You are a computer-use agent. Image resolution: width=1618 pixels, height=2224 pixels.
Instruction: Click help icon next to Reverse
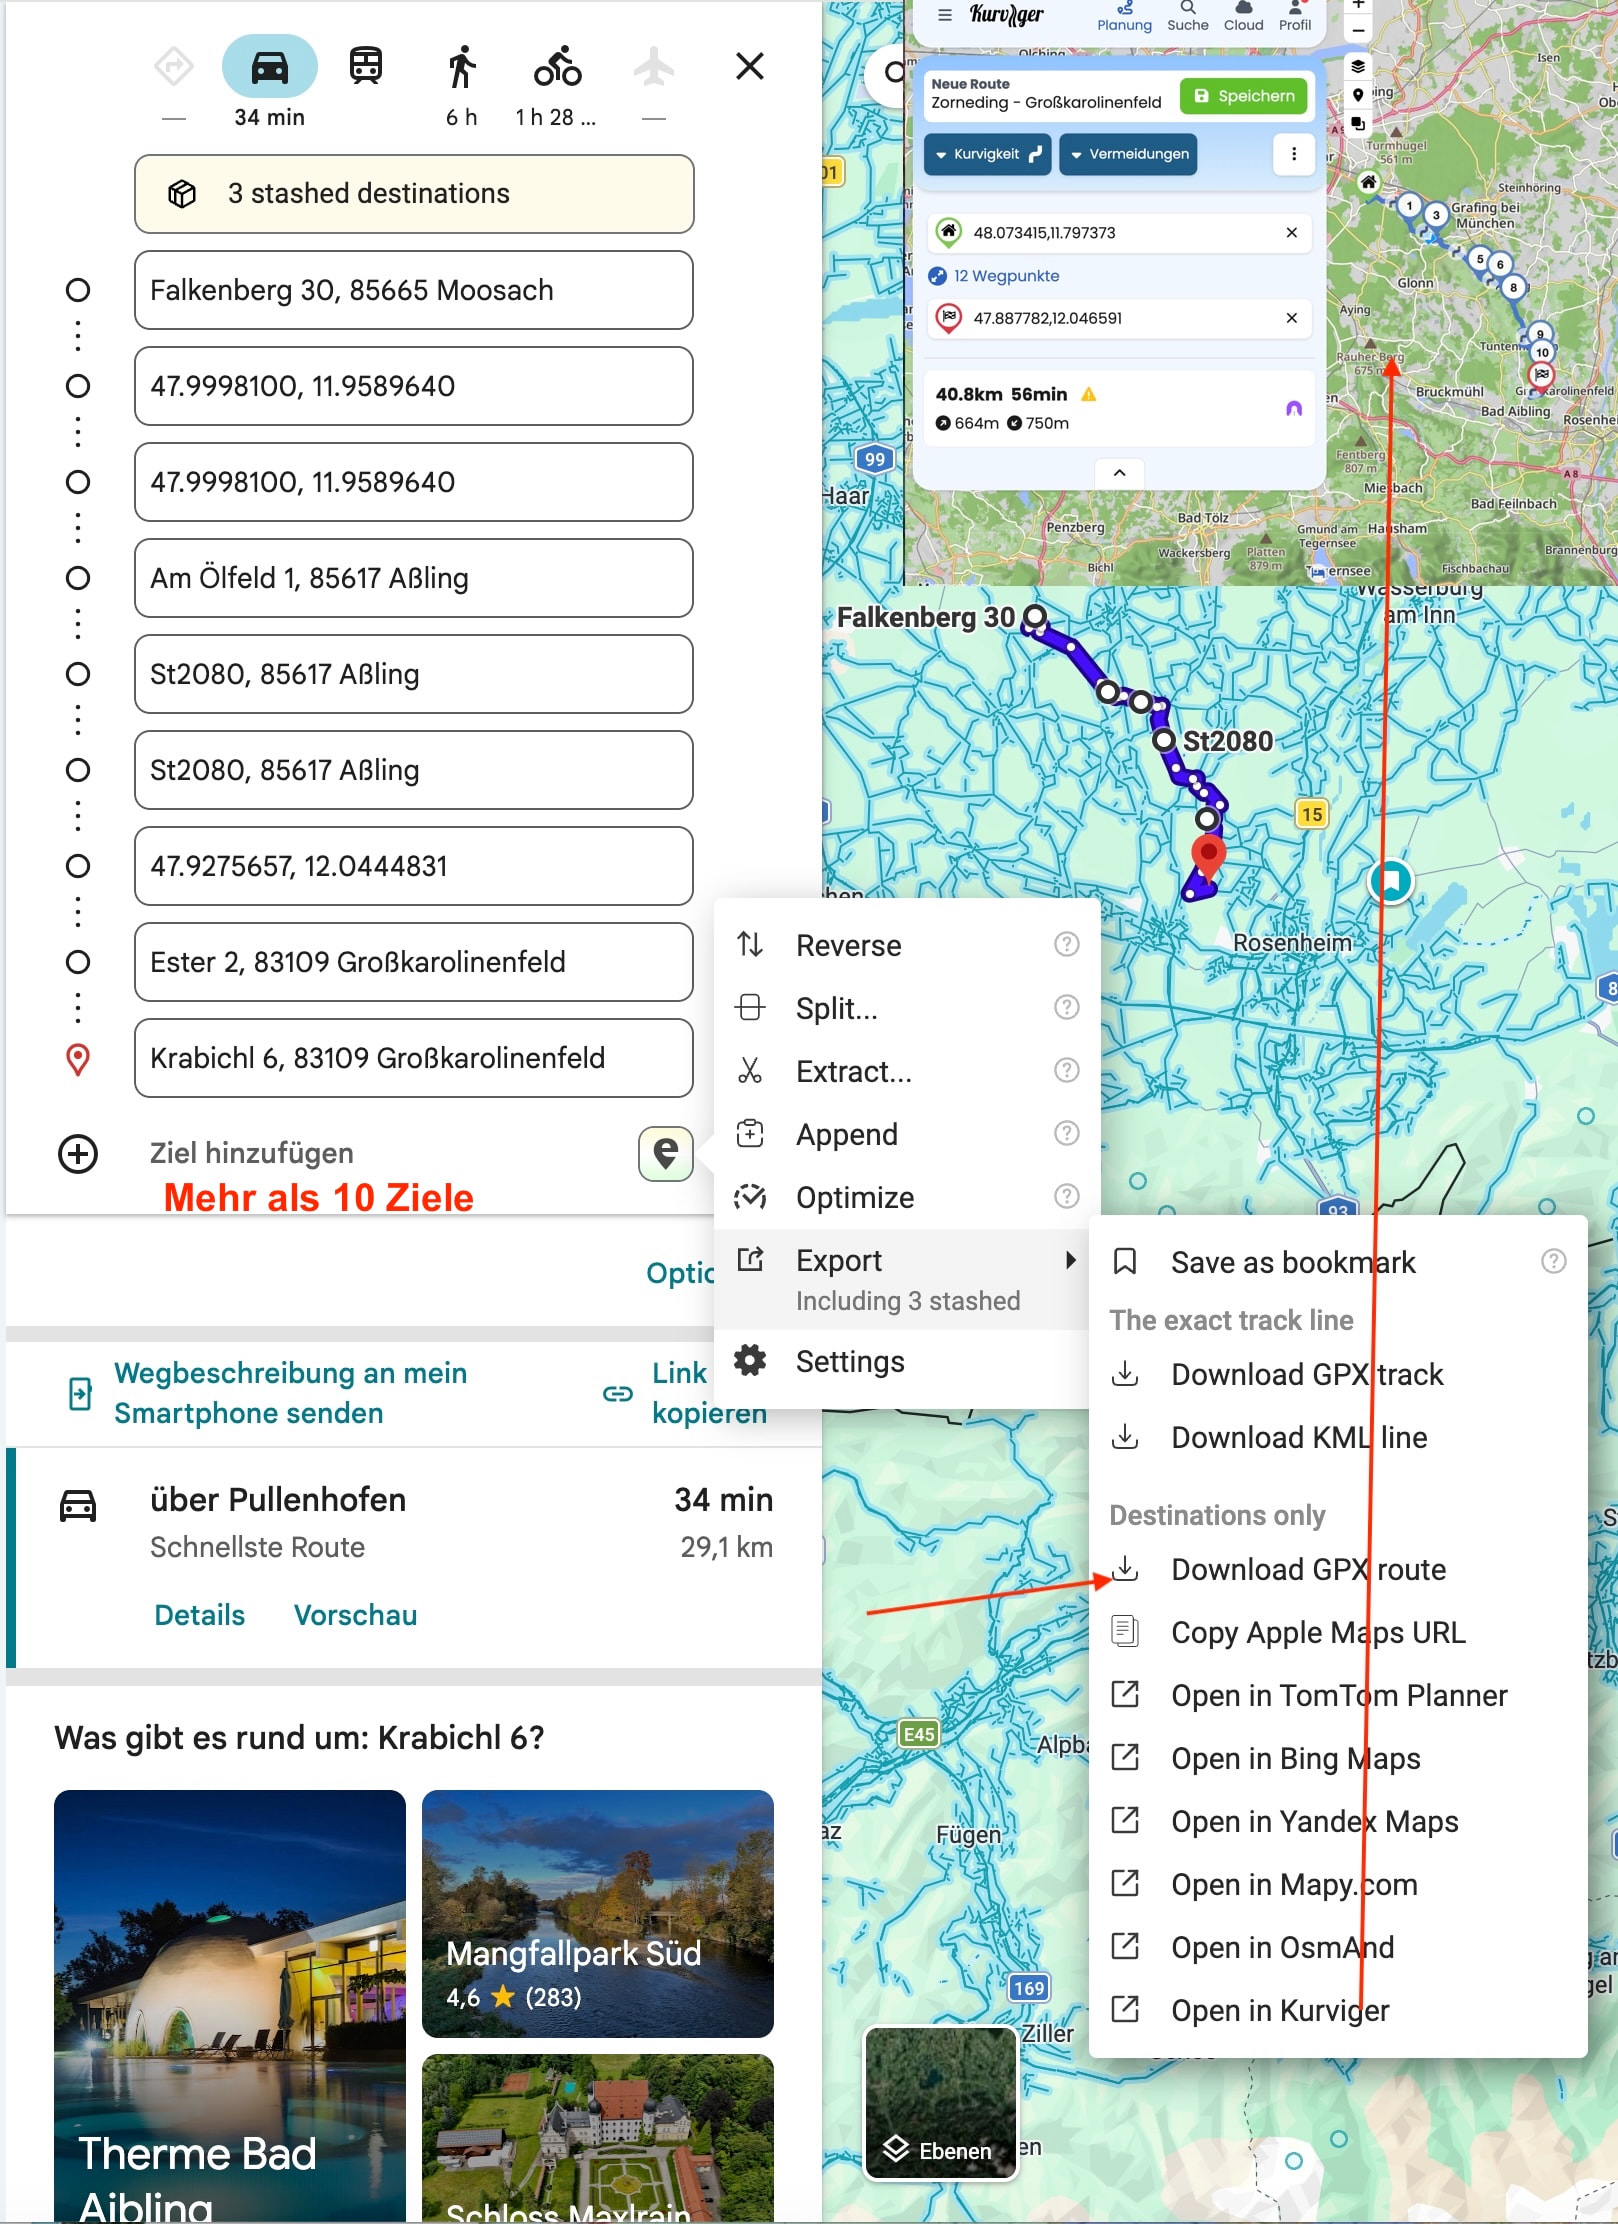coord(1067,945)
